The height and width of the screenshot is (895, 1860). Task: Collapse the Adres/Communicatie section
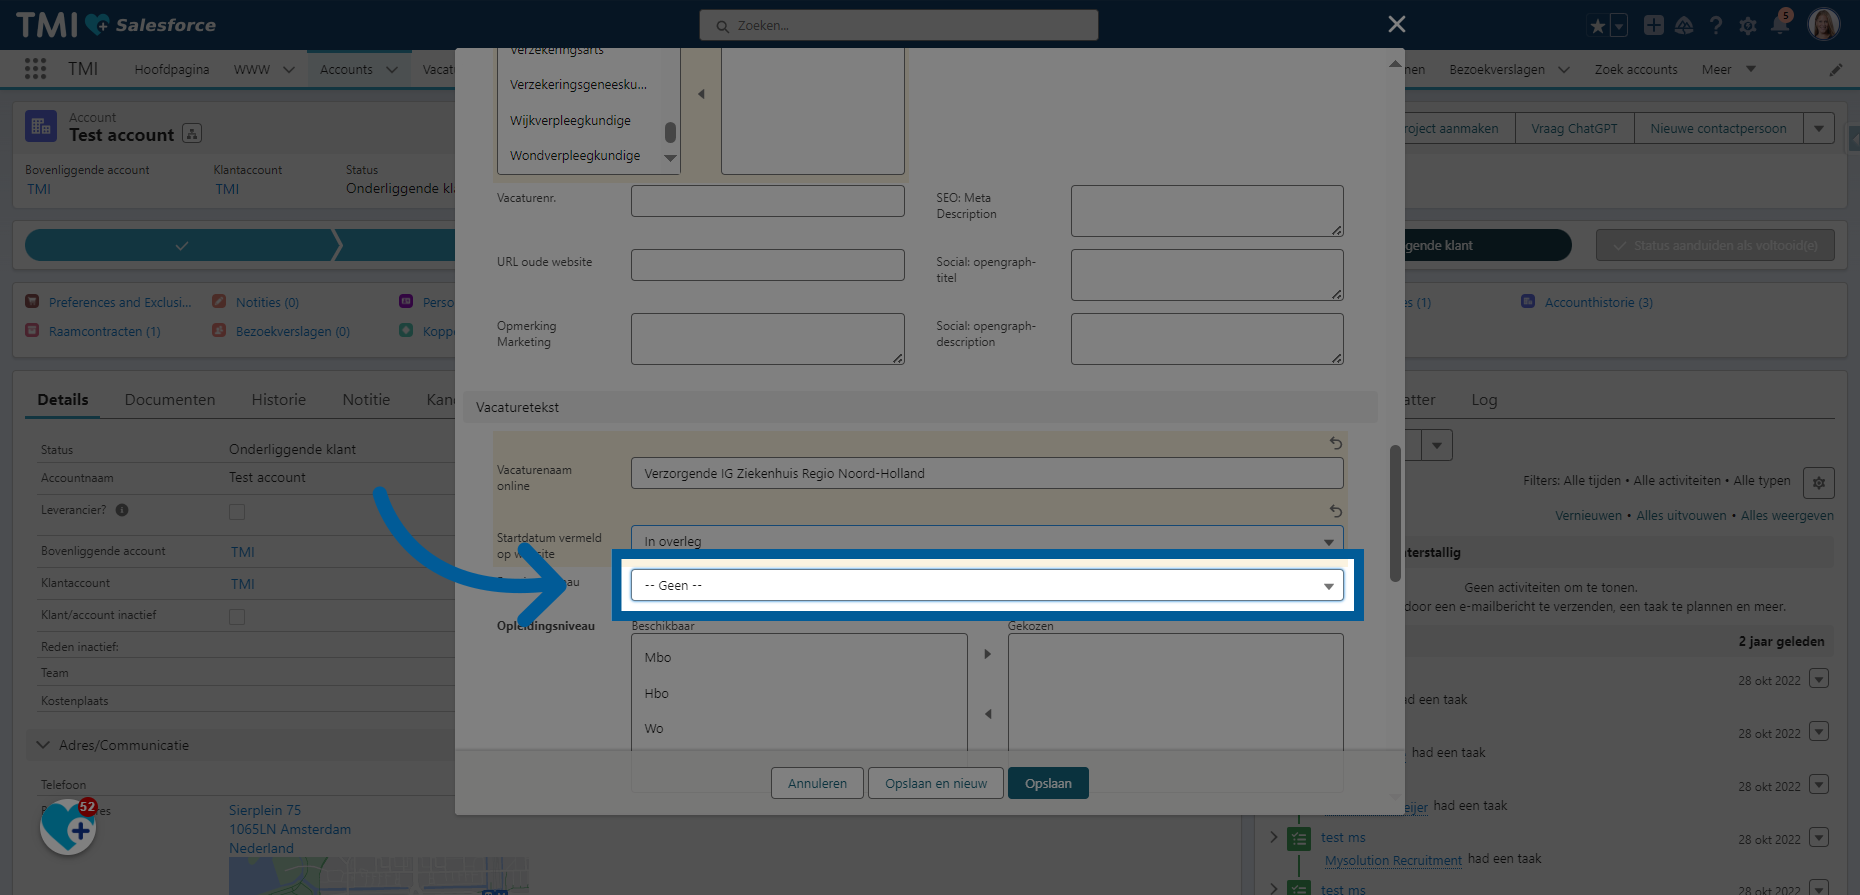pos(43,745)
